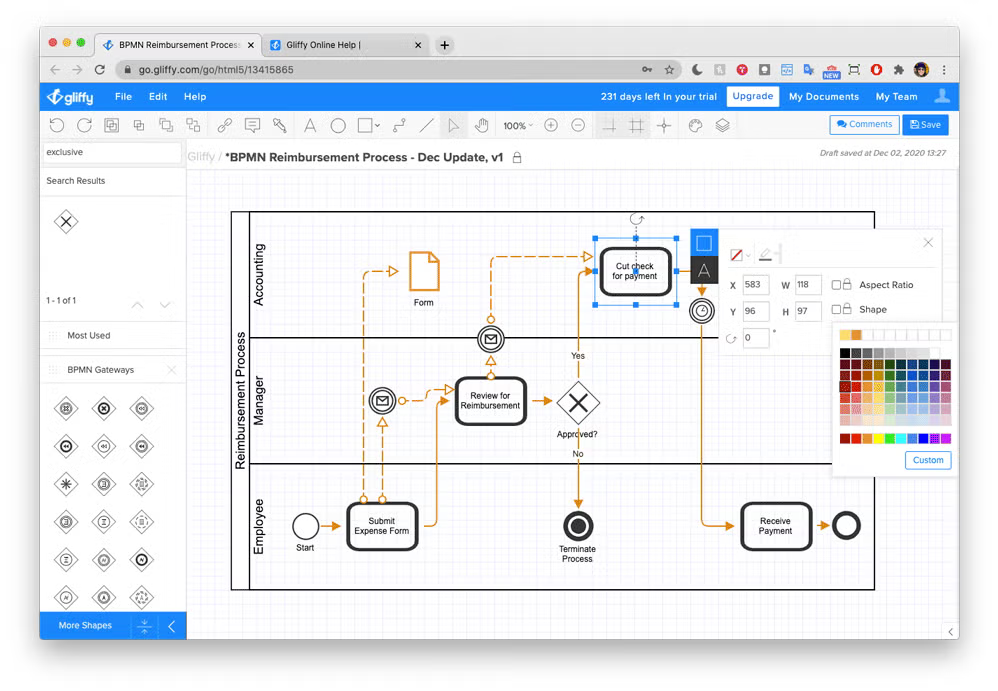Screen dimensions: 998x691
Task: Select the Ellipse shape tool
Action: point(338,125)
